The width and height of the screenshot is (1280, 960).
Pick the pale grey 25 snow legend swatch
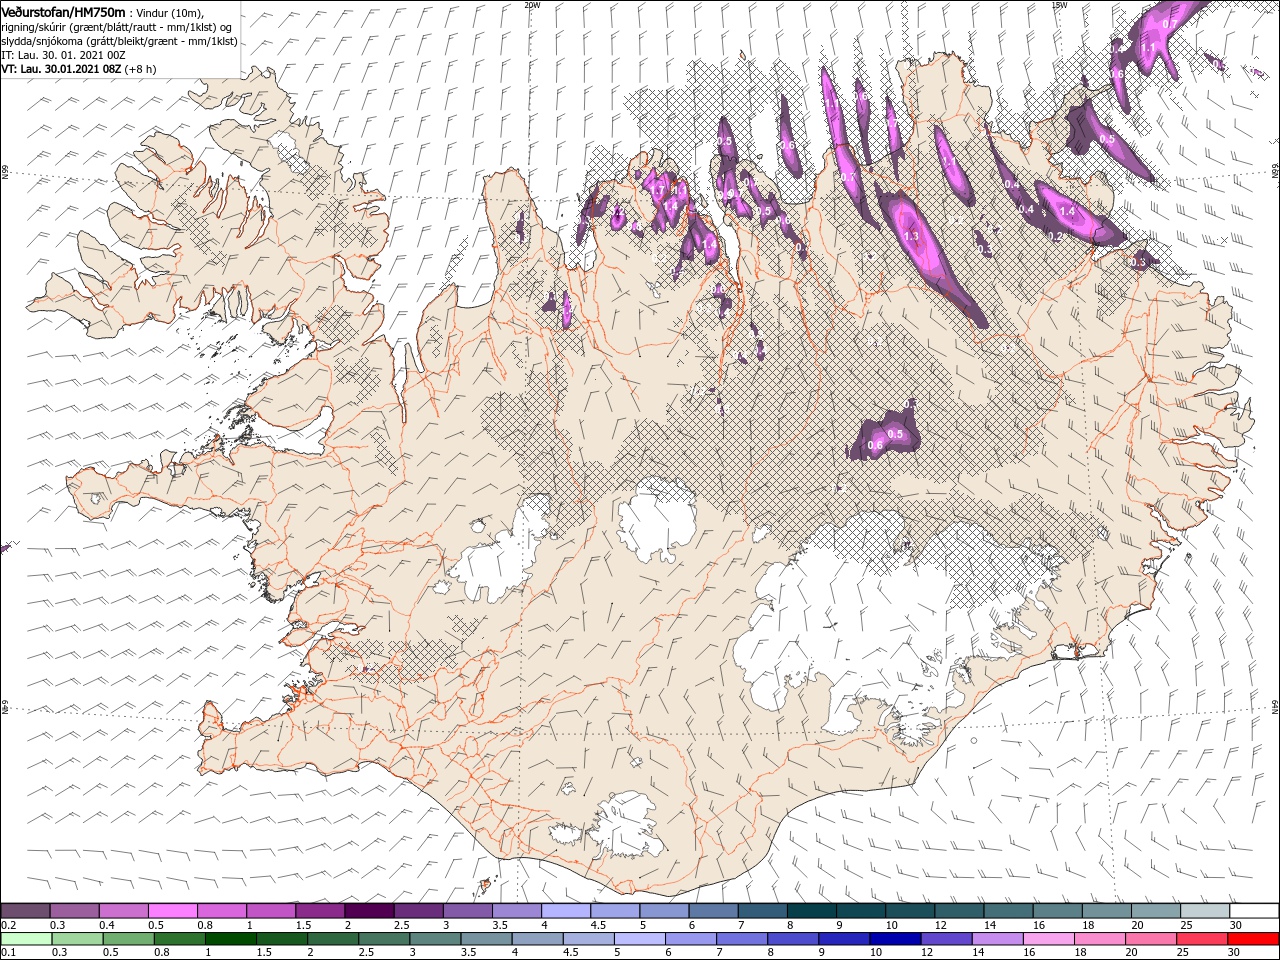click(x=1206, y=911)
